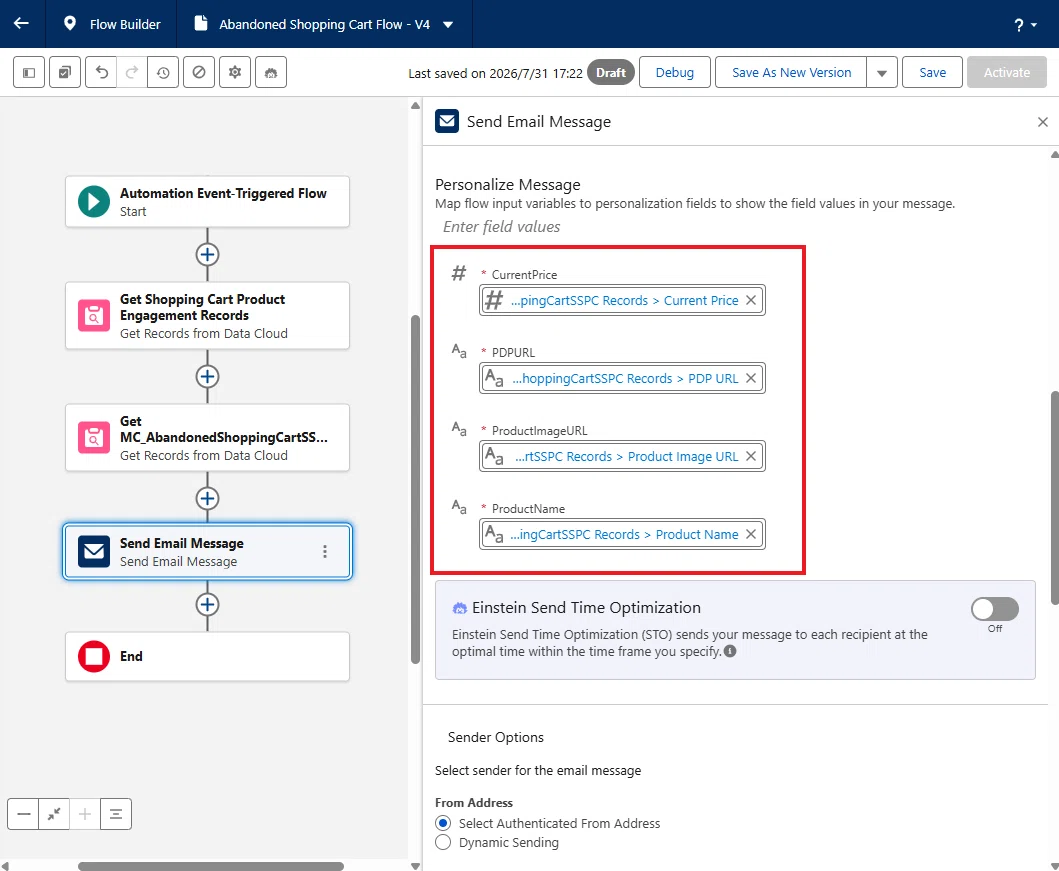1059x871 pixels.
Task: Click the MC_AbandonedShoppingCartSS node's pink icon
Action: [94, 438]
